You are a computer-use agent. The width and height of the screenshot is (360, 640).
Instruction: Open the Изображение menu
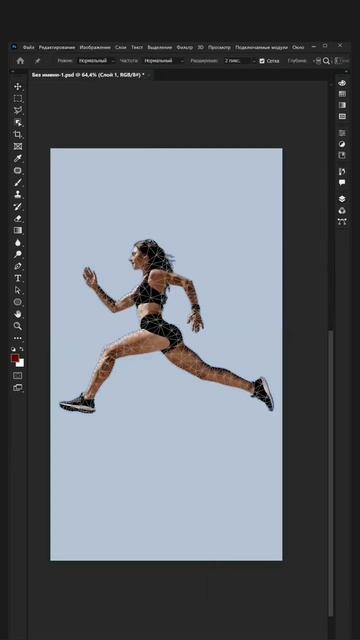click(x=95, y=47)
